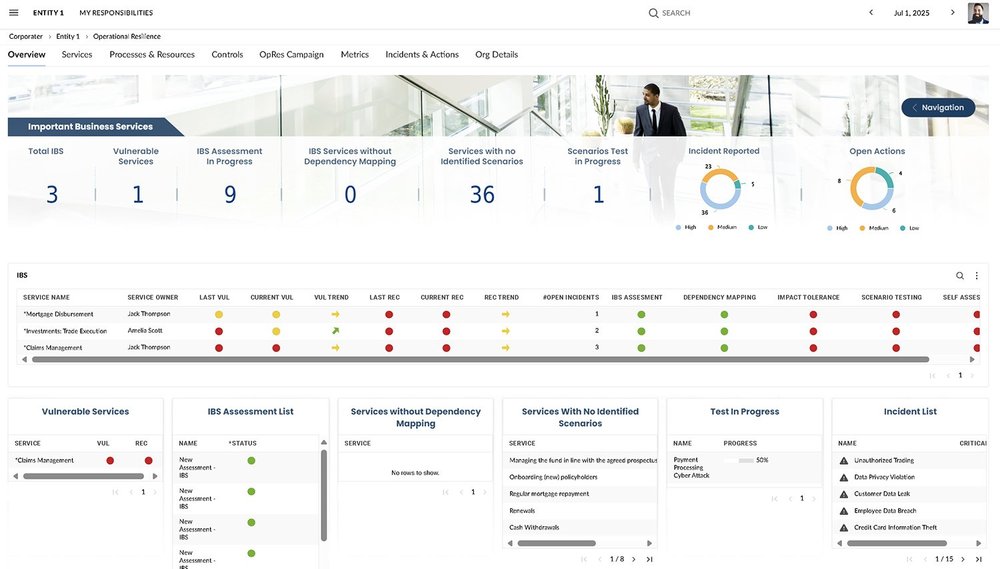This screenshot has width=1000, height=569.
Task: Jump to last page in Incident List
Action: coord(978,559)
